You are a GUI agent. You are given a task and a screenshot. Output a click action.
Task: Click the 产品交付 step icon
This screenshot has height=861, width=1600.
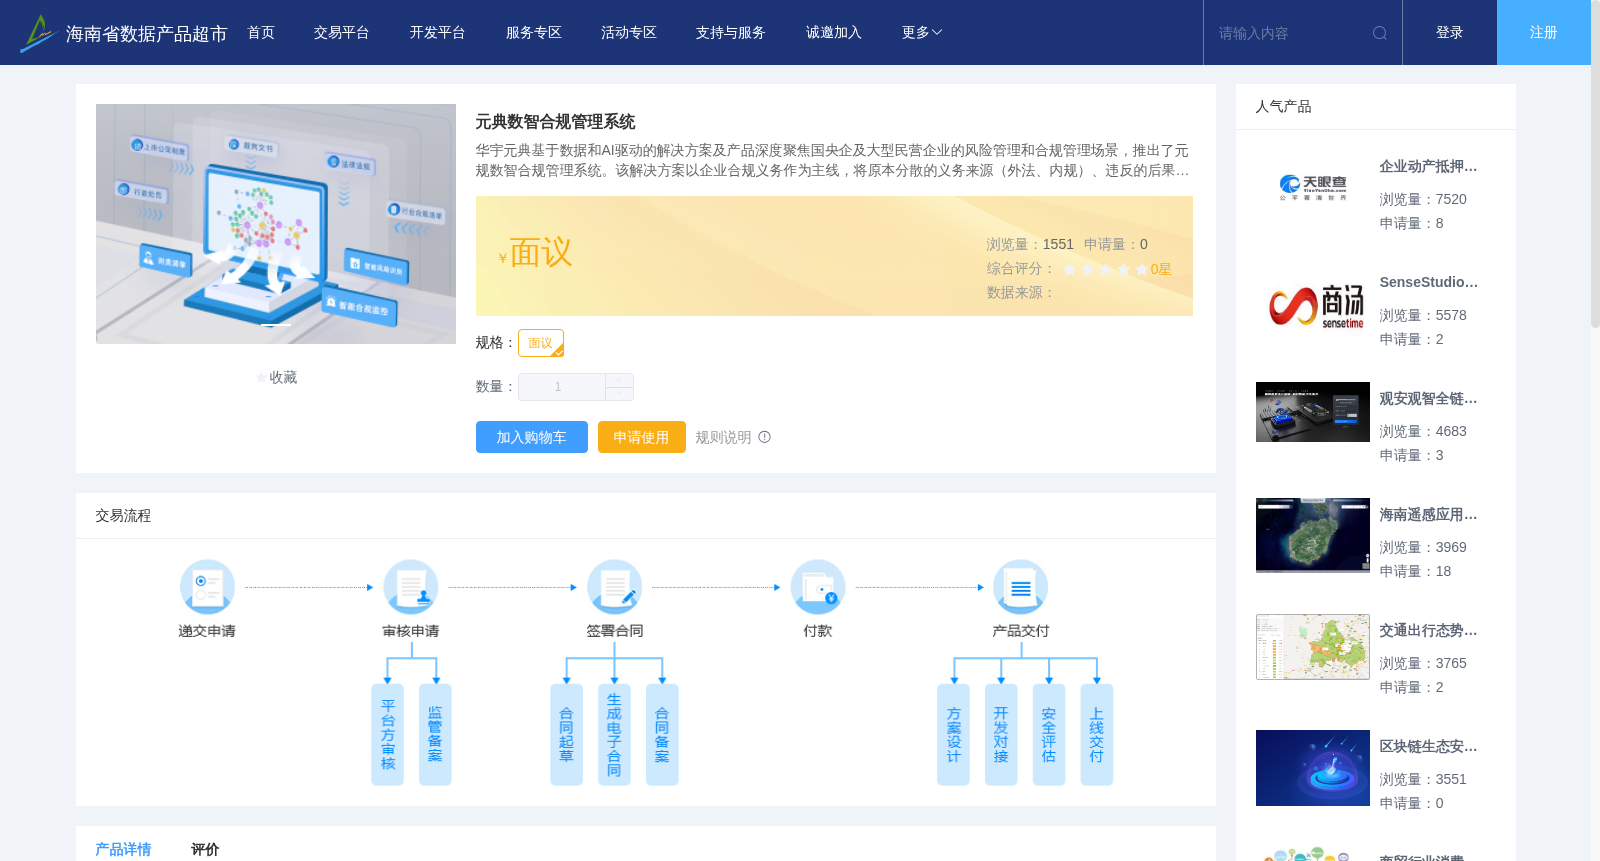pyautogui.click(x=1021, y=587)
